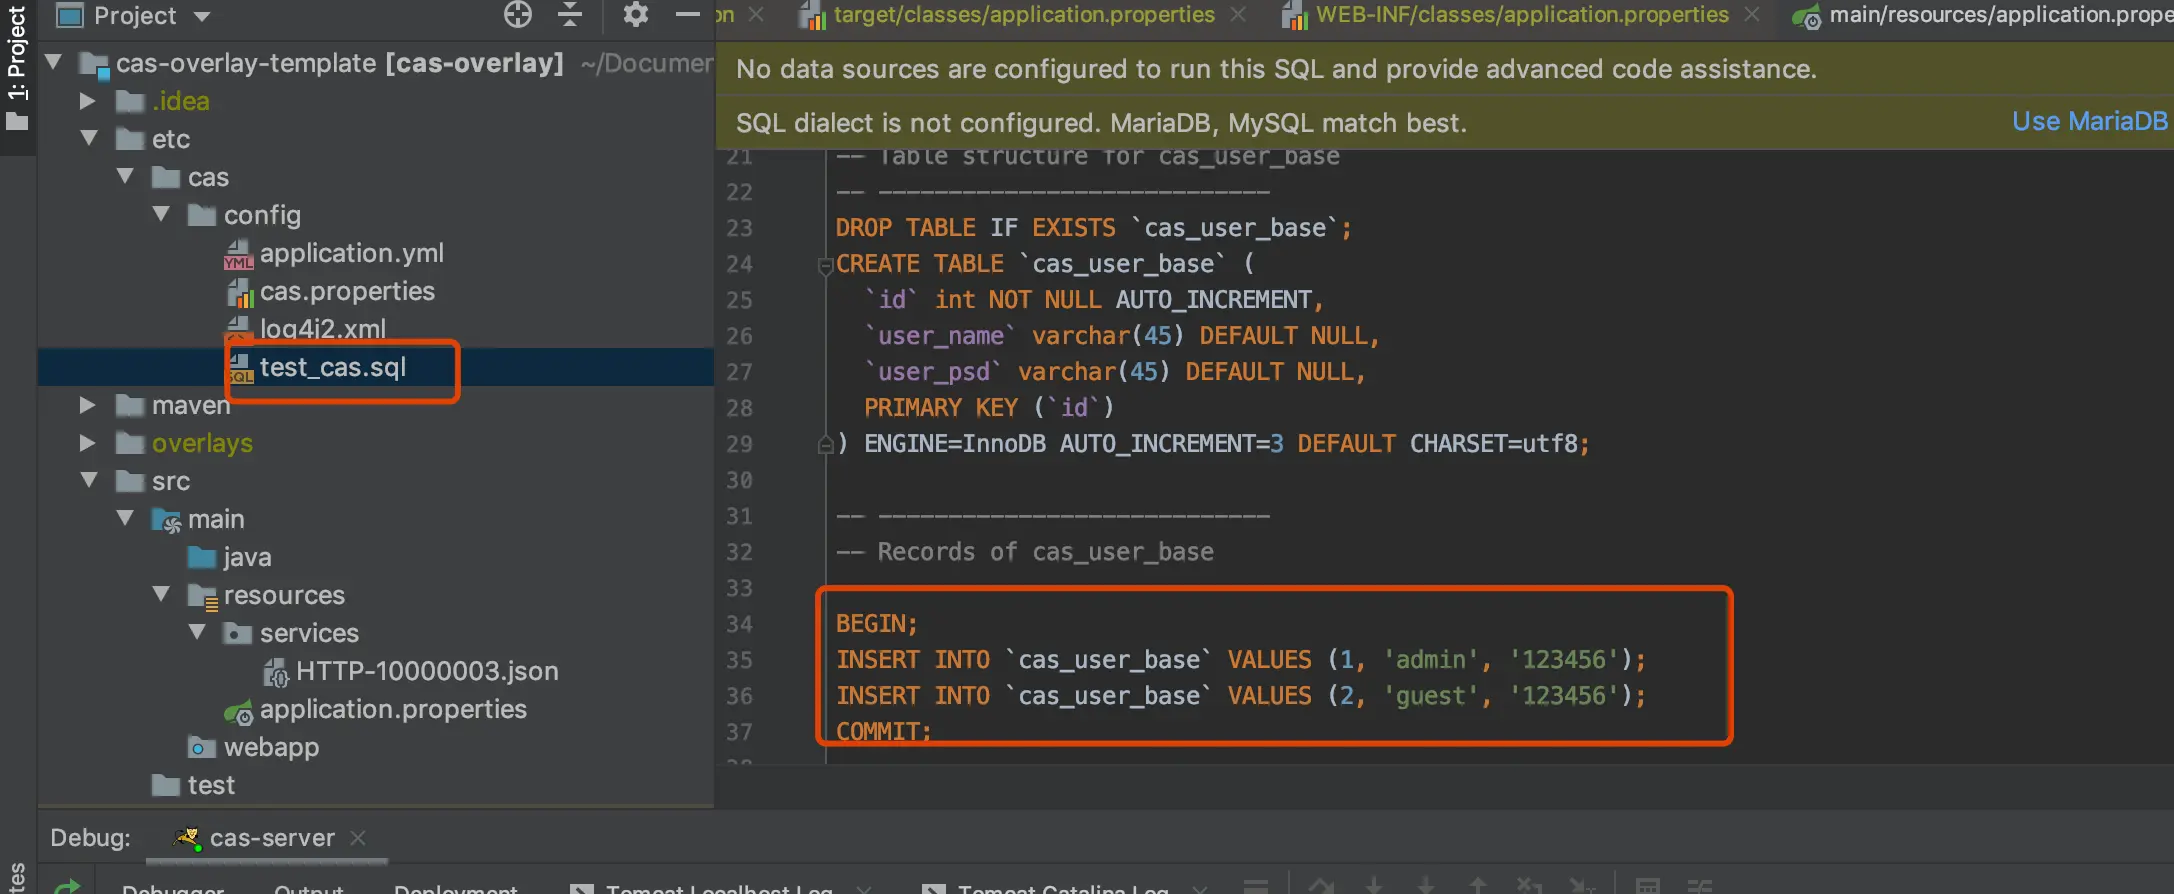Click the INSERT line with 'guest' values
The image size is (2174, 894).
[1241, 696]
